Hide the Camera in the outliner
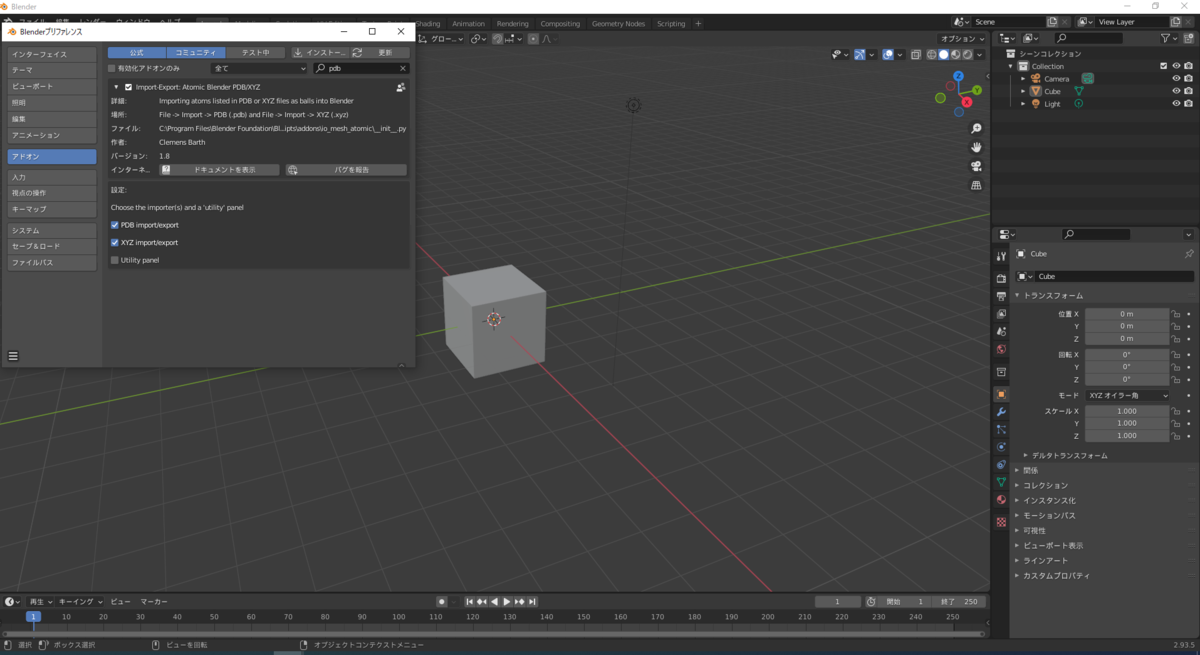Image resolution: width=1200 pixels, height=655 pixels. coord(1176,79)
